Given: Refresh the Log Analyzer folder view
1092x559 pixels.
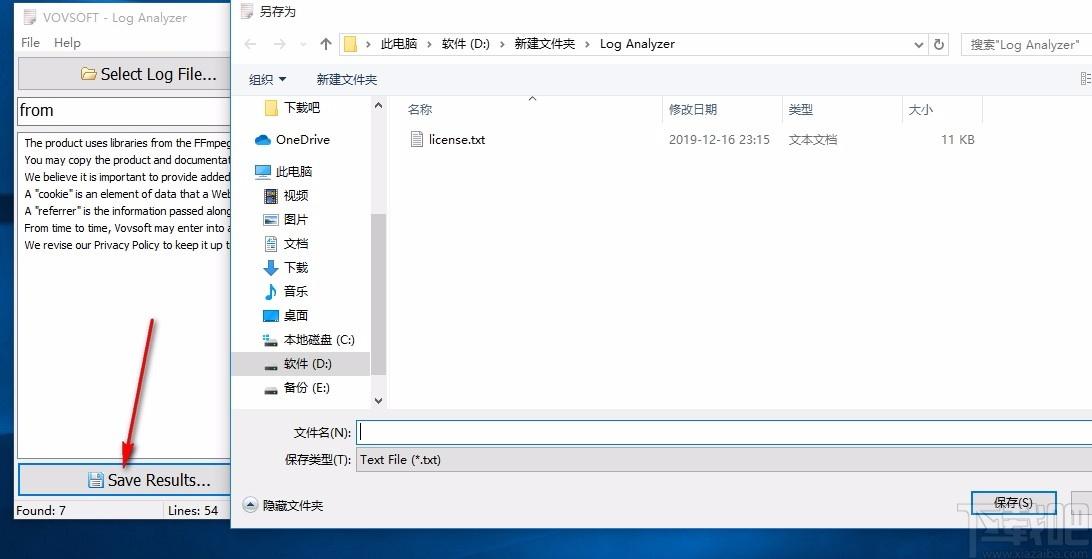Looking at the screenshot, I should (x=939, y=44).
